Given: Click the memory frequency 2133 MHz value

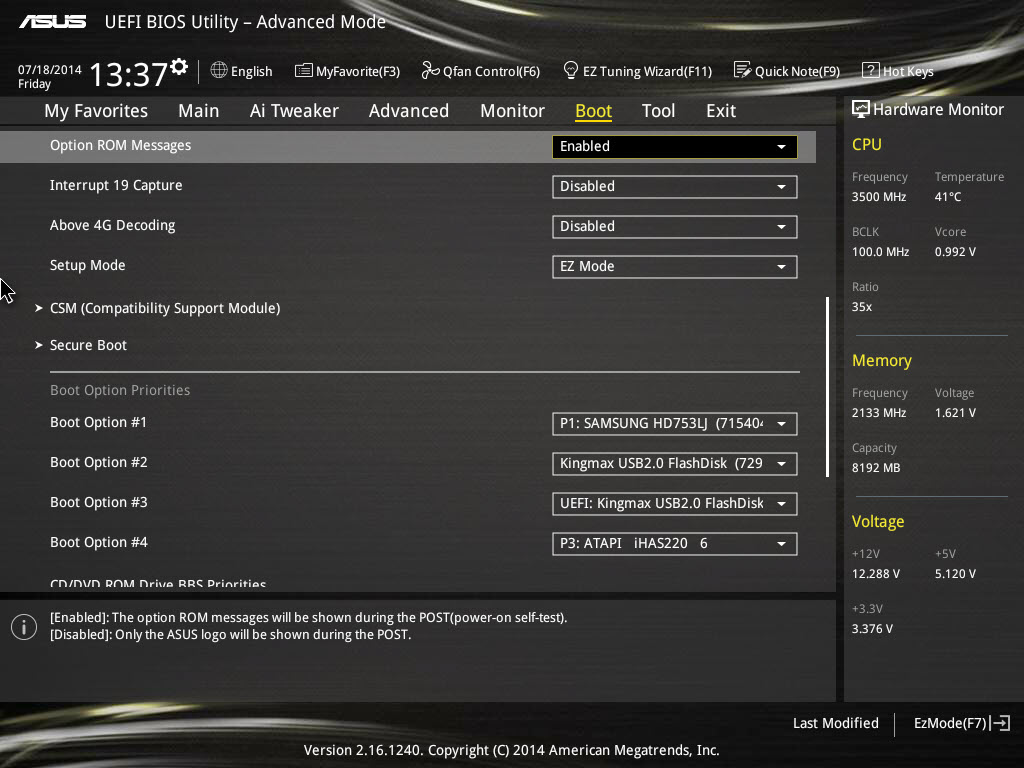Looking at the screenshot, I should point(878,413).
